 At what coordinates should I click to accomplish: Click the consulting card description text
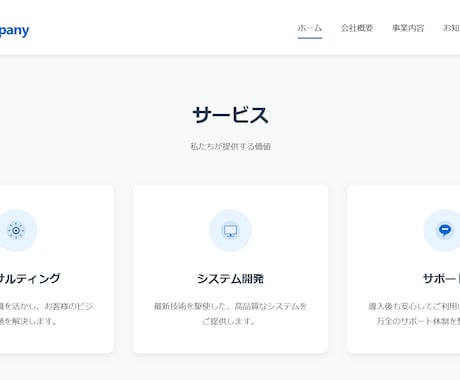pos(47,313)
